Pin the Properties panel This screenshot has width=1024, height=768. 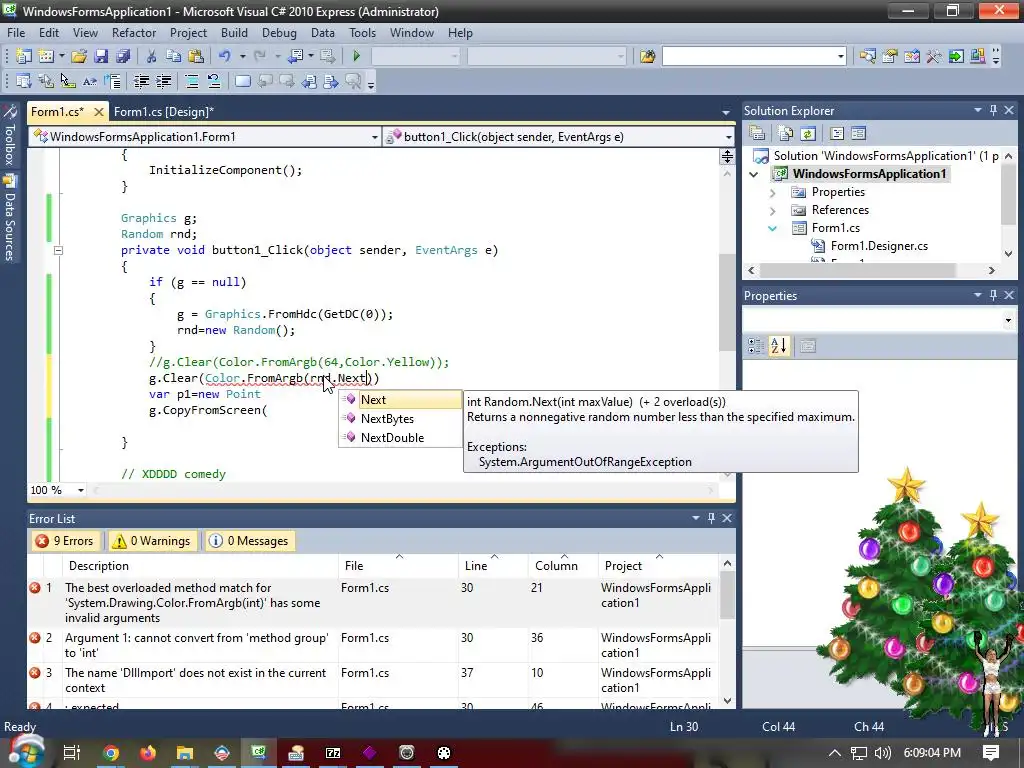pos(993,295)
